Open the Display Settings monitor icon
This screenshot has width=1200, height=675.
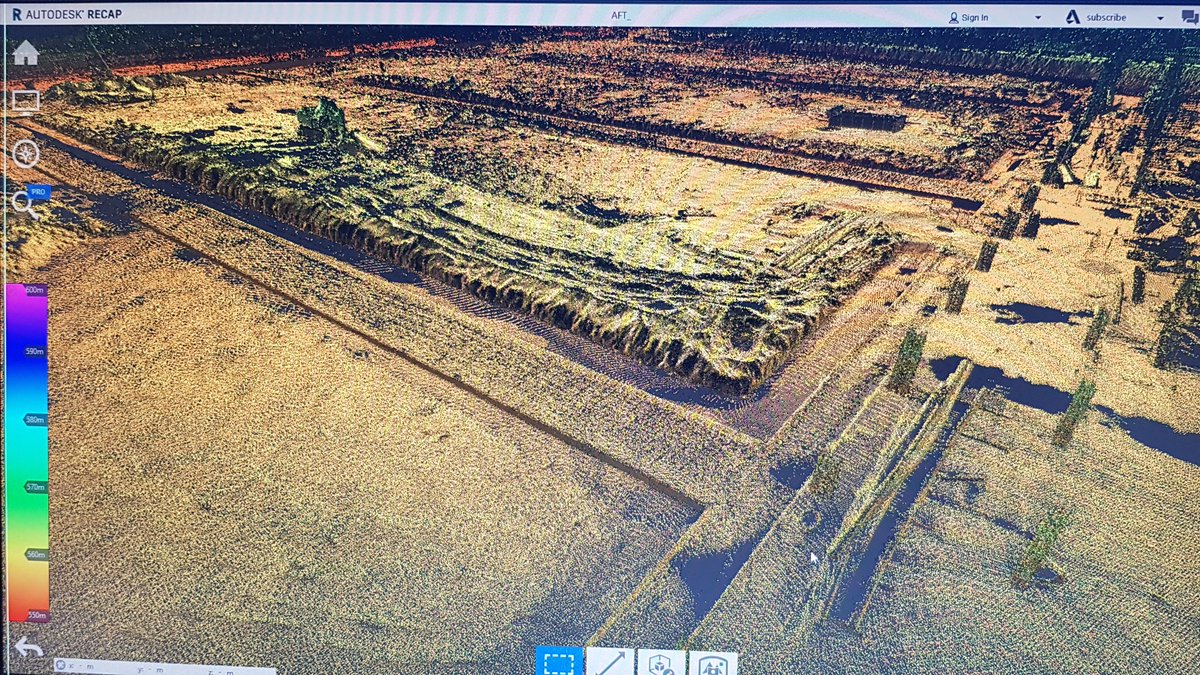click(25, 102)
